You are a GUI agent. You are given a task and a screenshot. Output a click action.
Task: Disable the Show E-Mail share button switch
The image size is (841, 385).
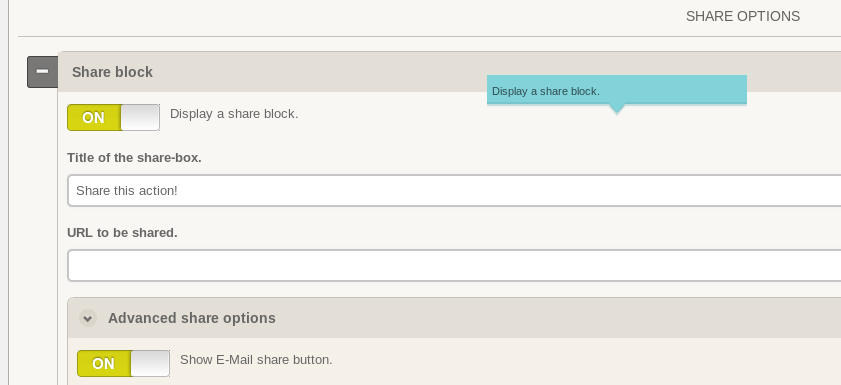click(123, 364)
